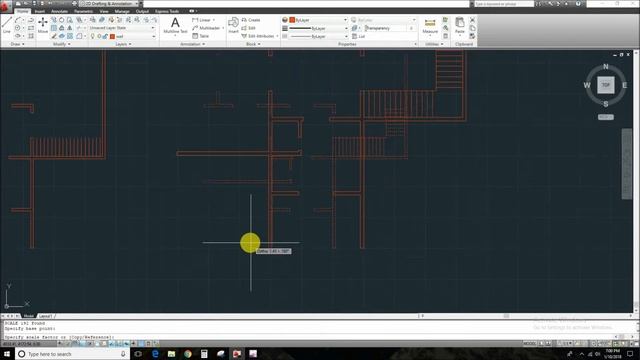Image resolution: width=640 pixels, height=360 pixels.
Task: Switch to the Layout1 tab
Action: pos(45,316)
